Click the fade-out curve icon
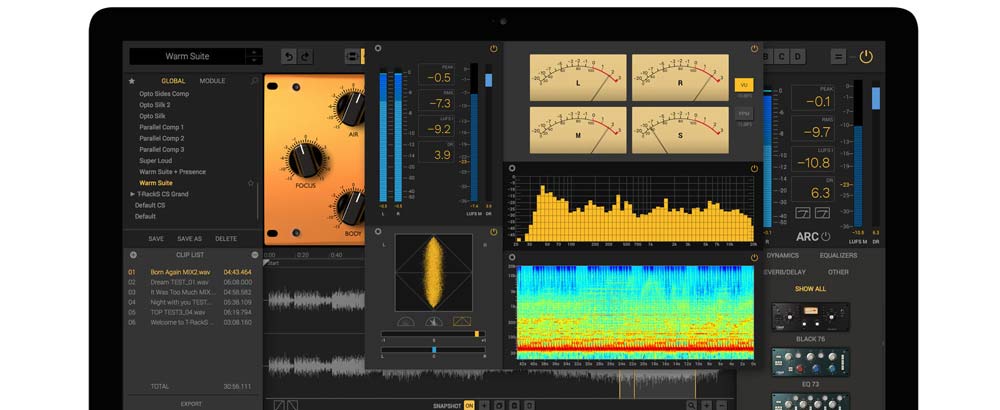This screenshot has width=1000, height=410. 292,406
